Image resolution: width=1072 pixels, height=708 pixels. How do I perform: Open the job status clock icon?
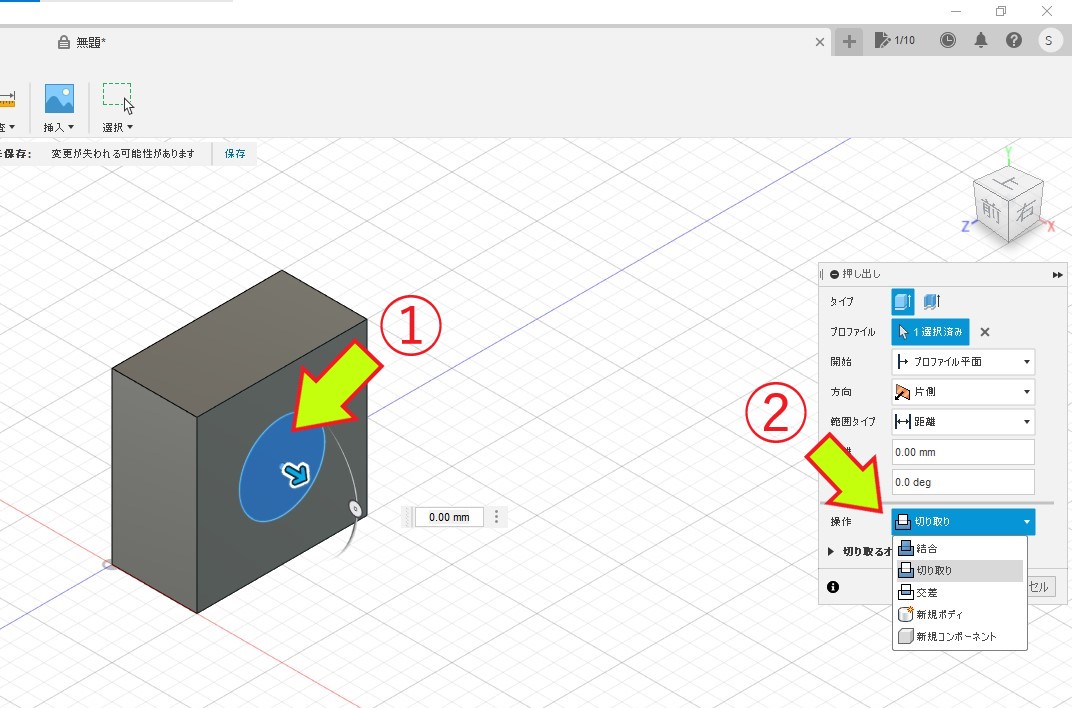[948, 40]
